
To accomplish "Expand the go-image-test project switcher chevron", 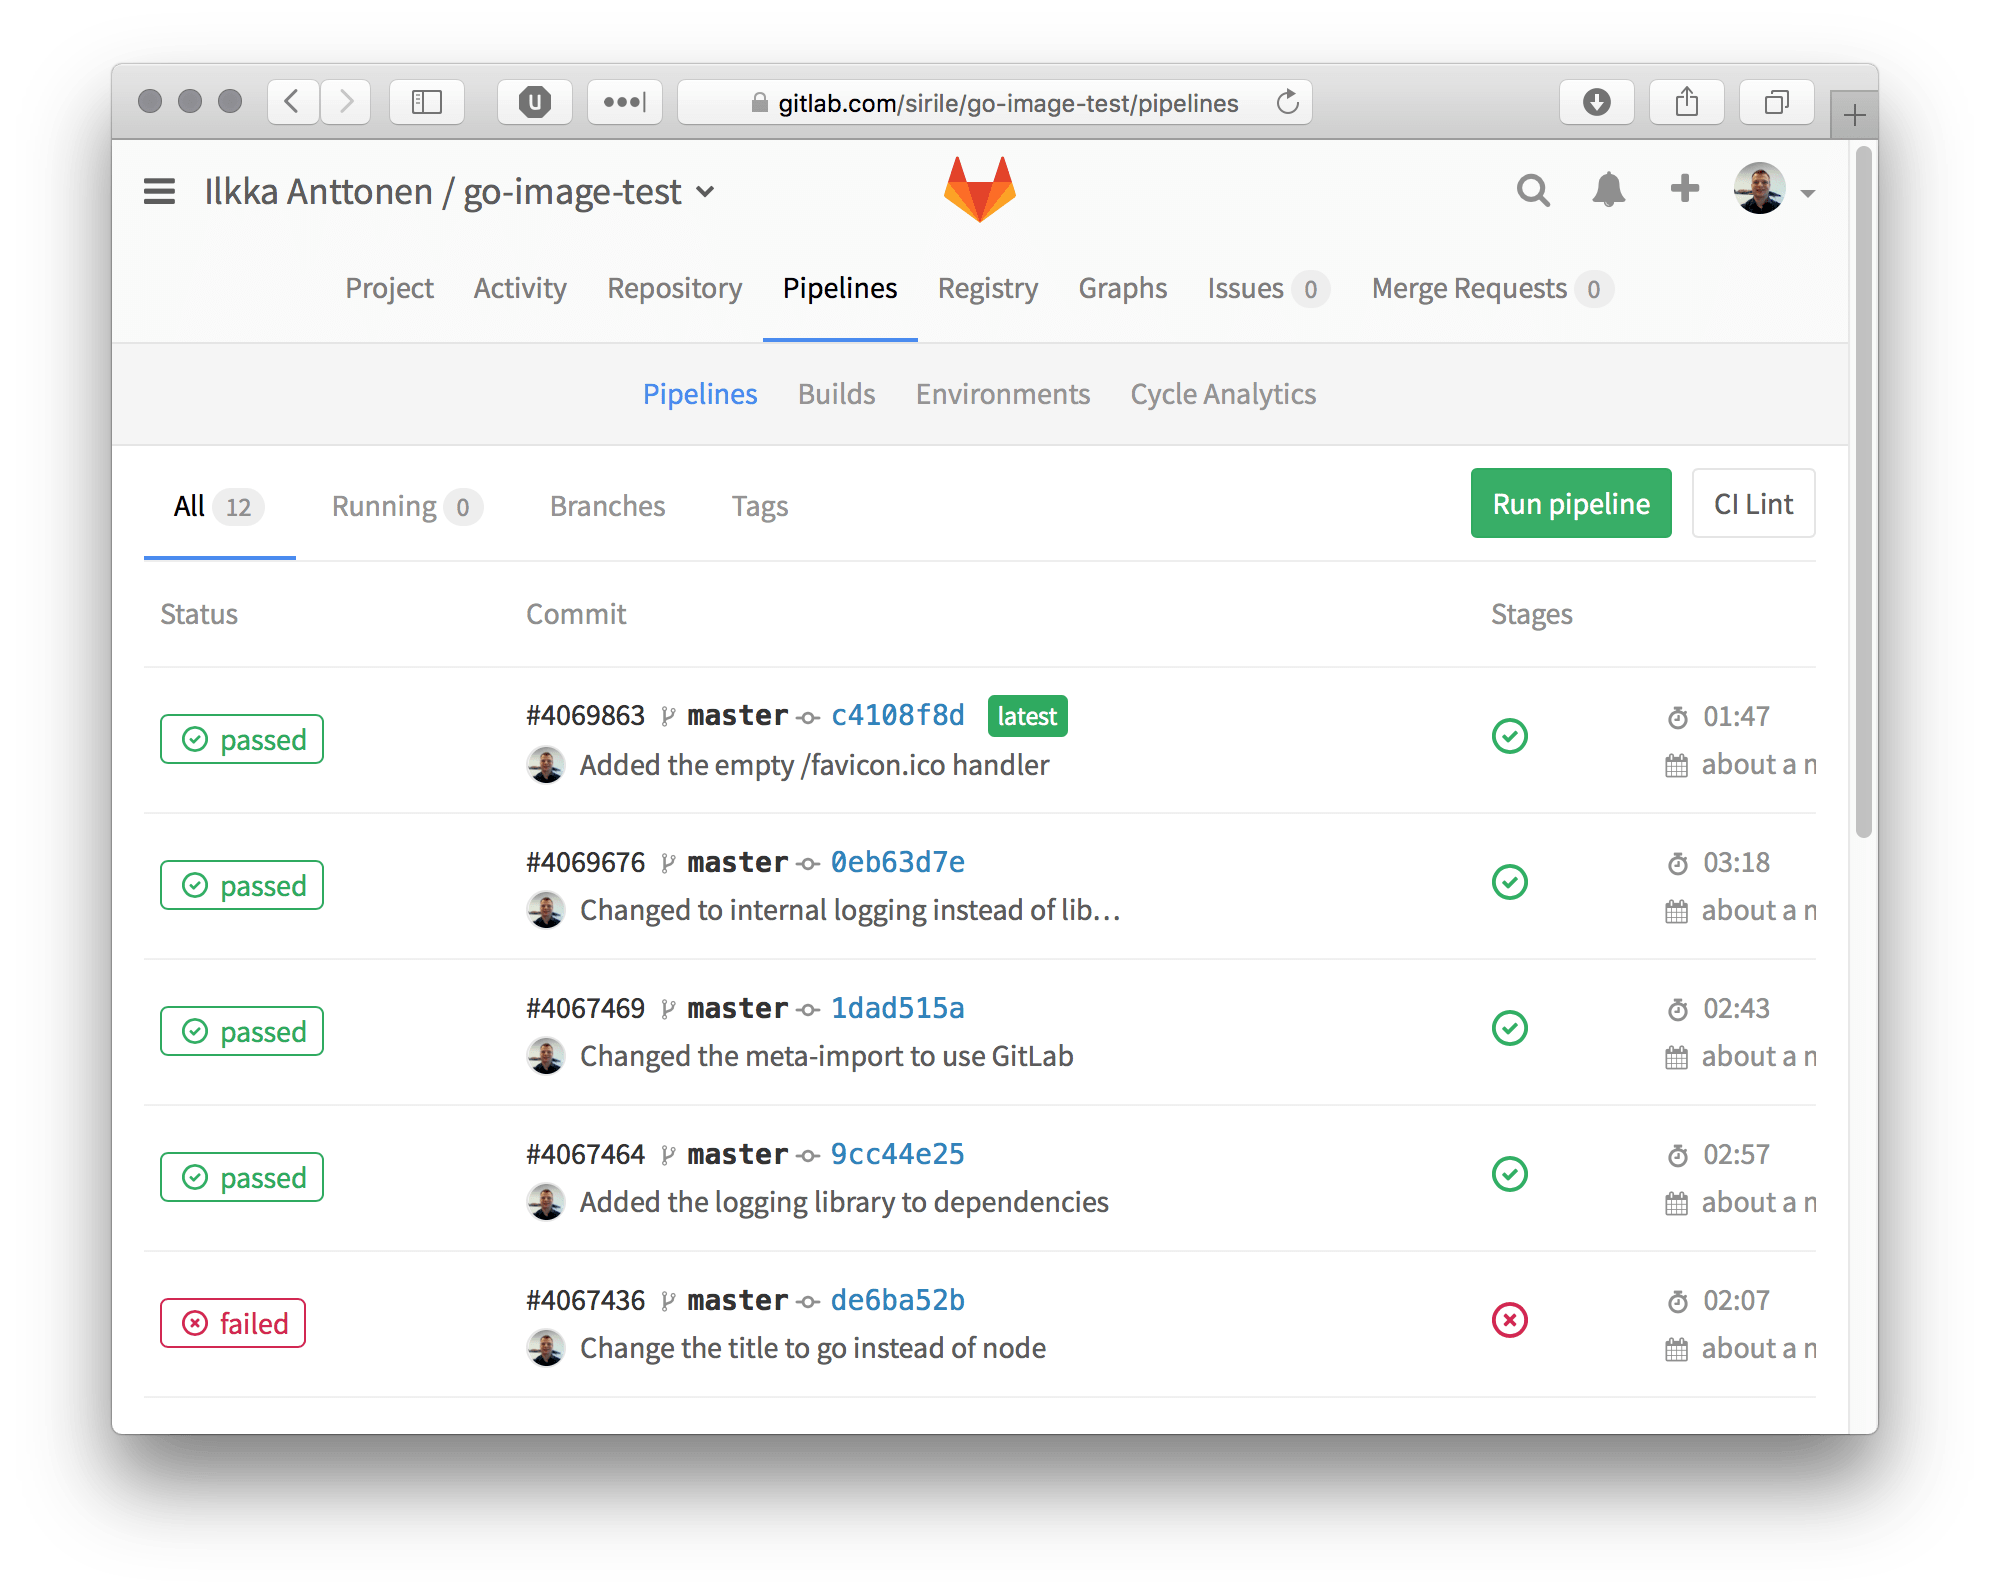I will click(x=706, y=192).
